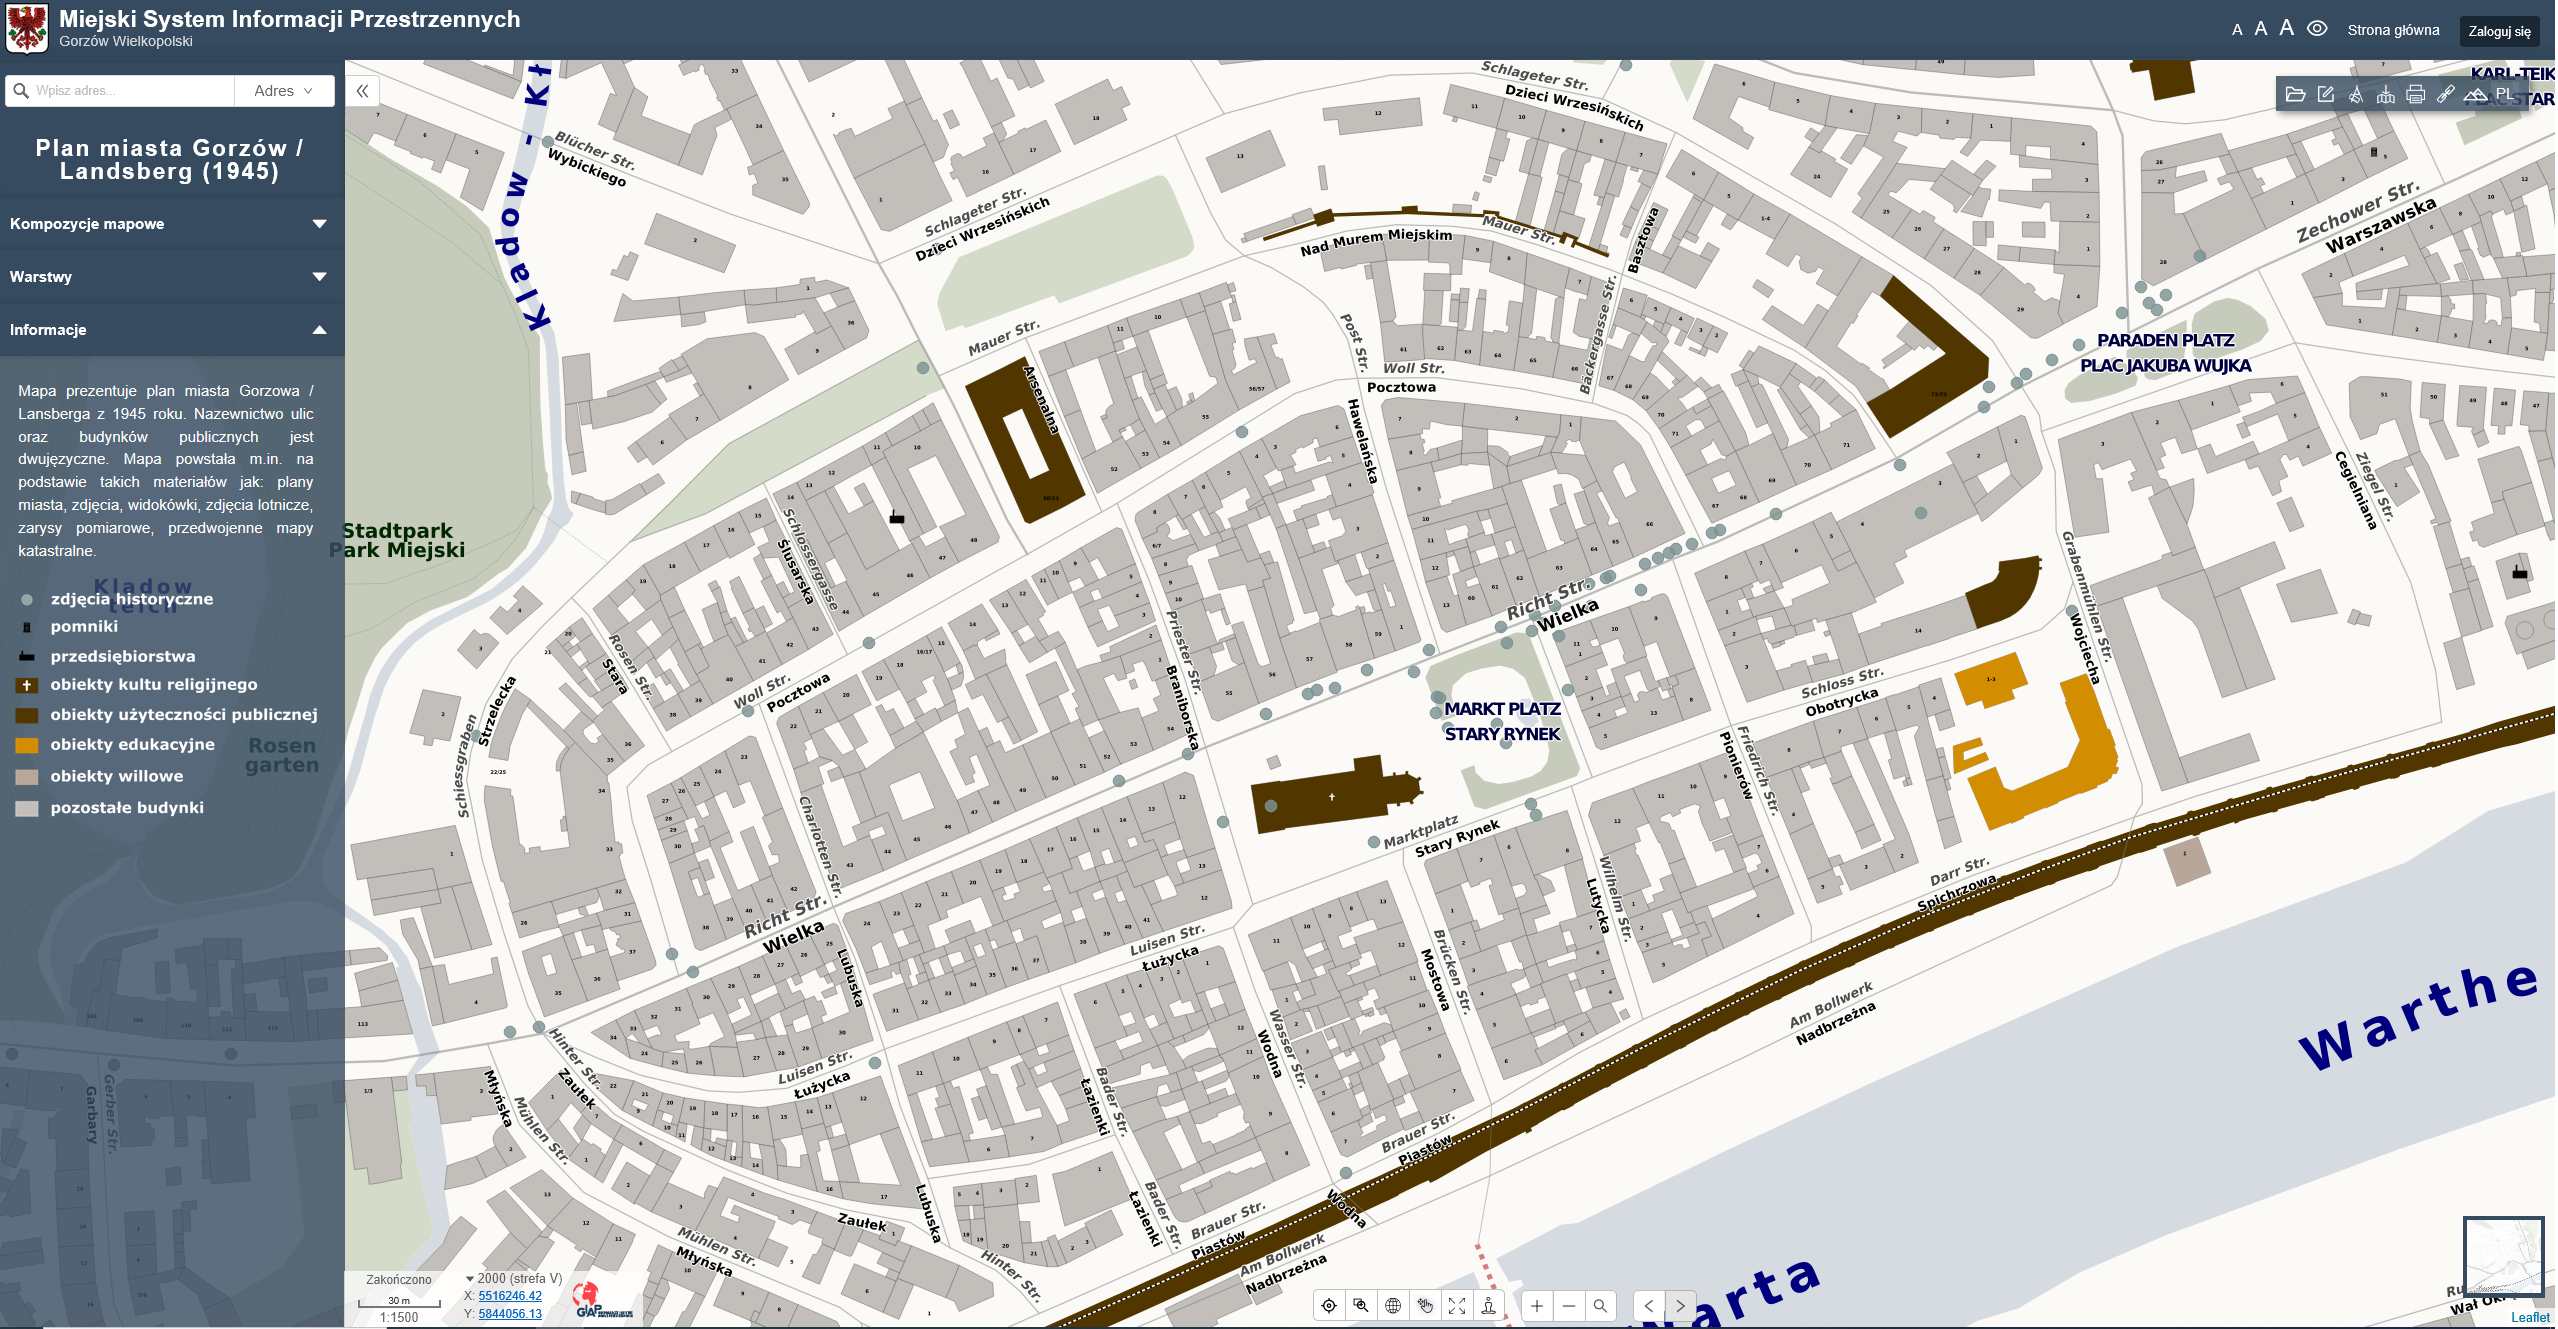Screen dimensions: 2558x1329
Task: Go to previous map view arrow
Action: tap(1649, 1306)
